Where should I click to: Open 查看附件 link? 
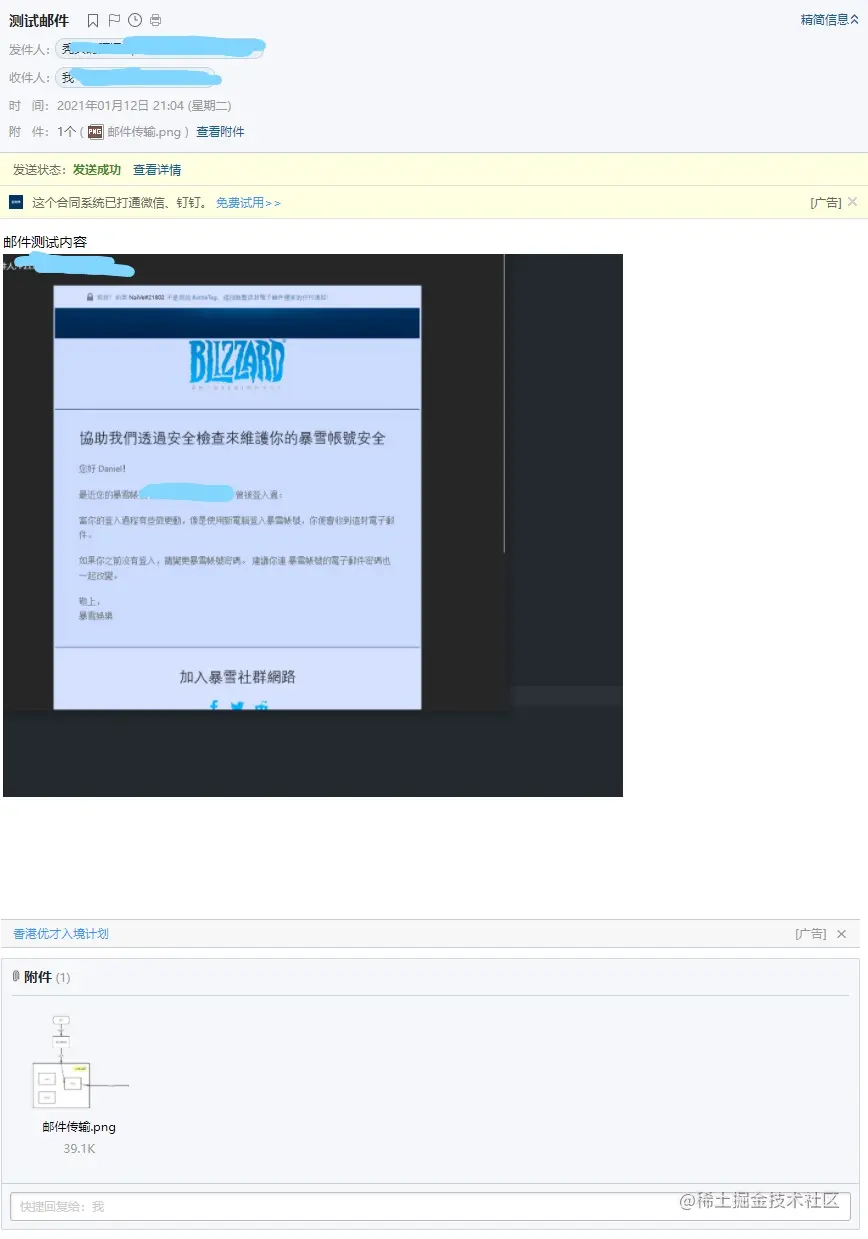(220, 132)
